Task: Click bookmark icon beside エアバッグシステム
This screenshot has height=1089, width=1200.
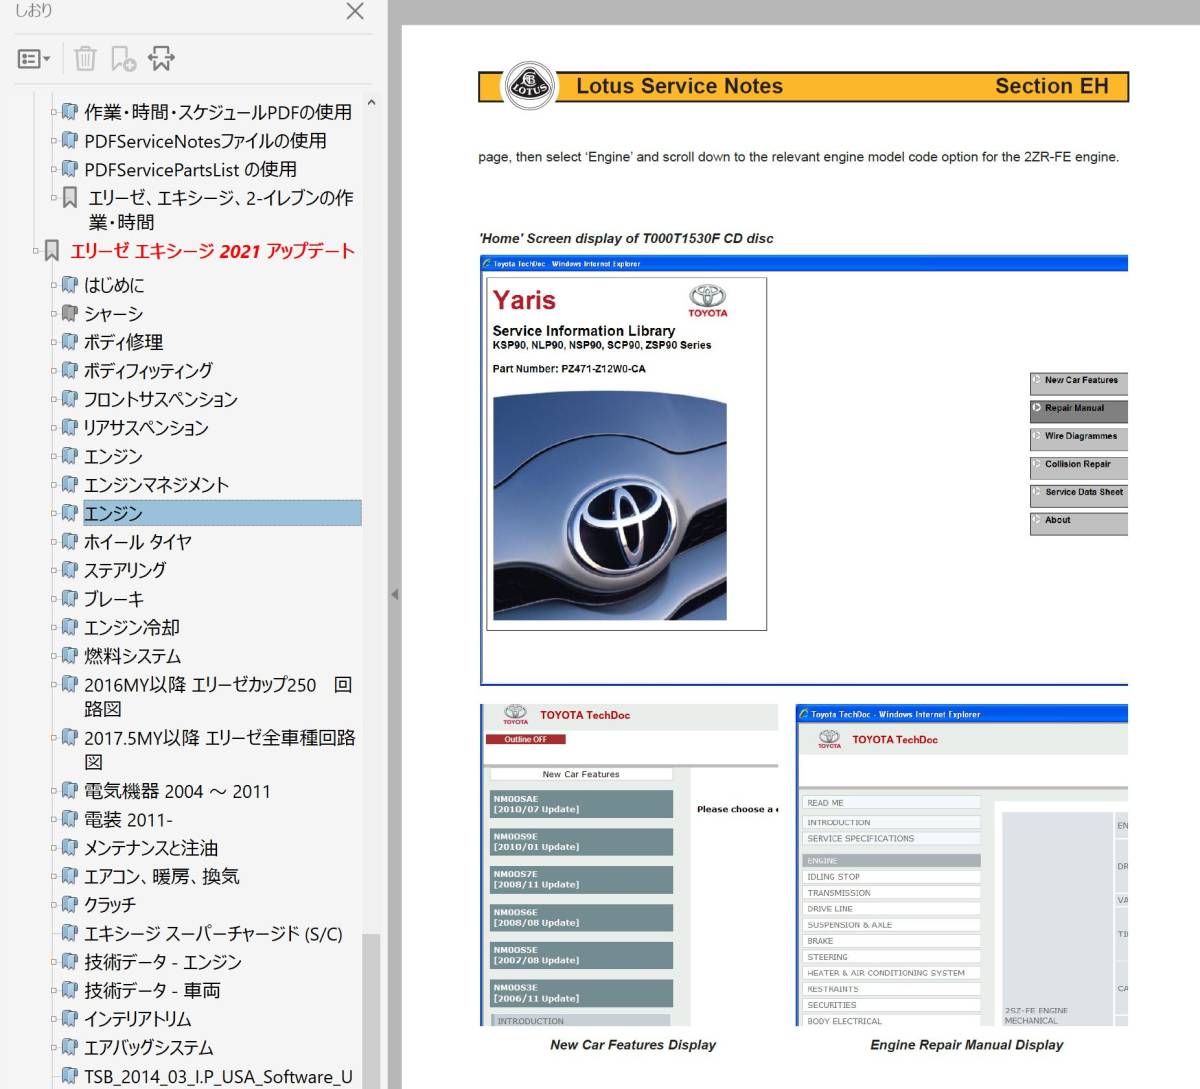Action: coord(70,1047)
